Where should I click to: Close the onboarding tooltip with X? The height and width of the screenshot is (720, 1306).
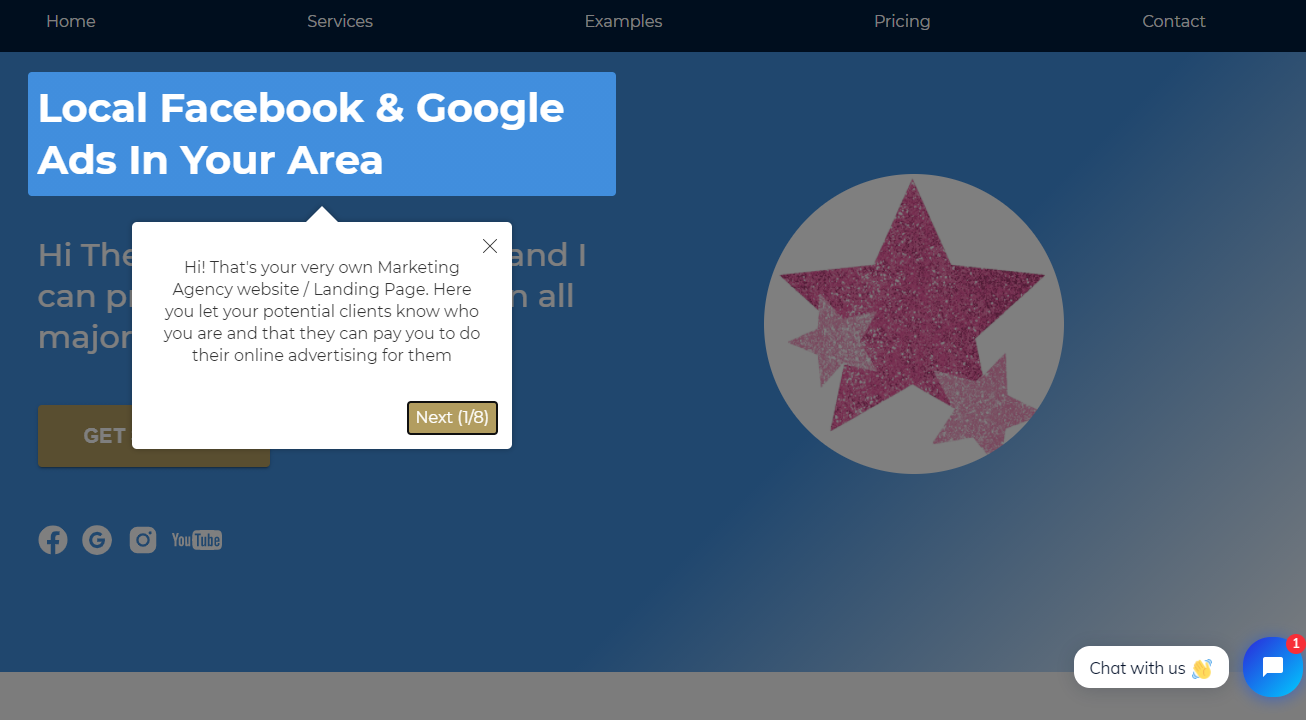click(x=490, y=246)
